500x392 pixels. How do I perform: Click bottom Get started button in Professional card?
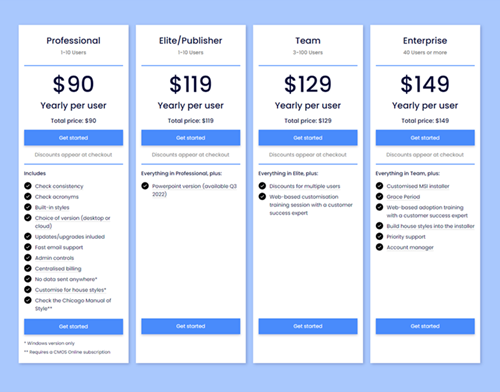pyautogui.click(x=73, y=326)
